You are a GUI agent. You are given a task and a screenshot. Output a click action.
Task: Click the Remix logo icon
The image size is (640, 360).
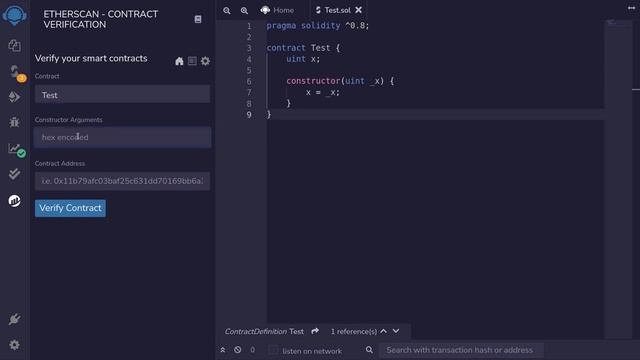click(15, 16)
